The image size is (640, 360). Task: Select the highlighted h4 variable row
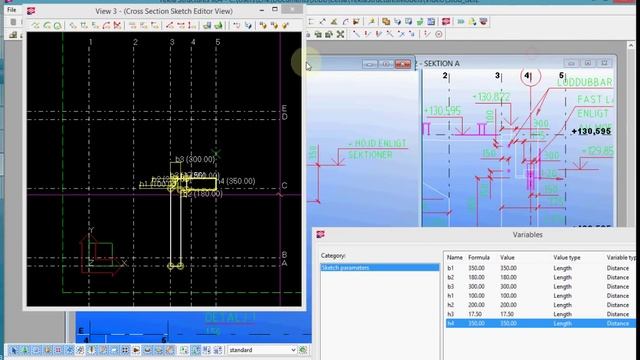click(x=540, y=323)
